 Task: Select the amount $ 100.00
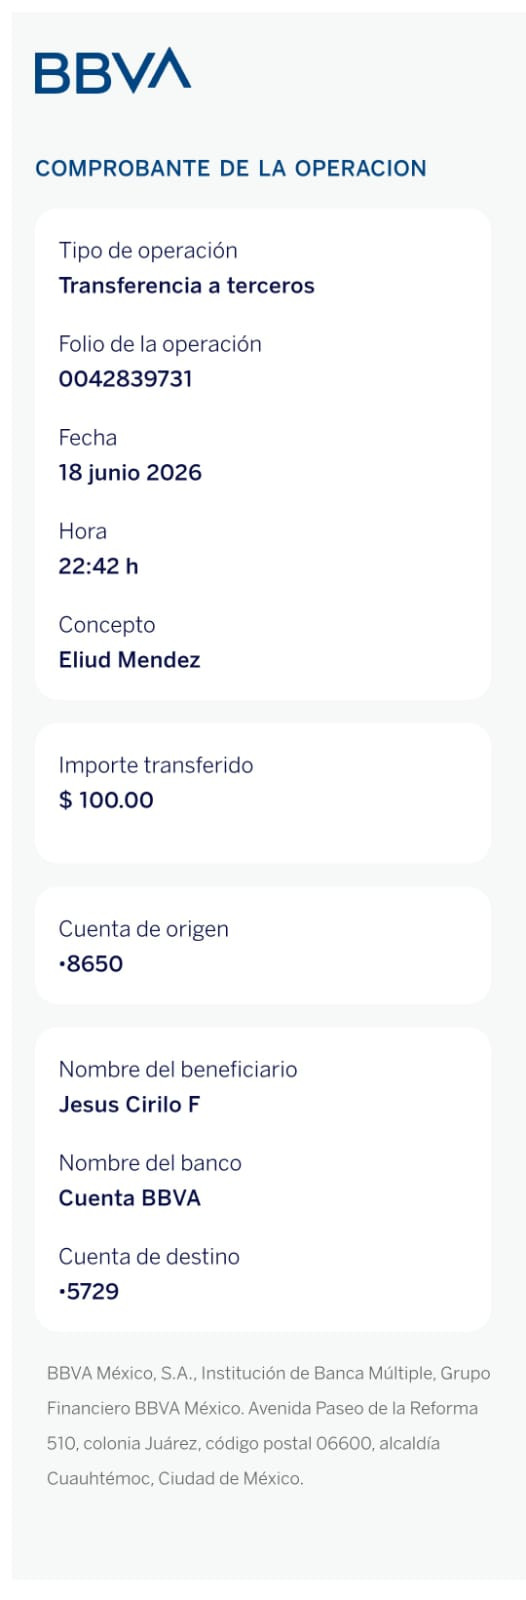[x=106, y=800]
